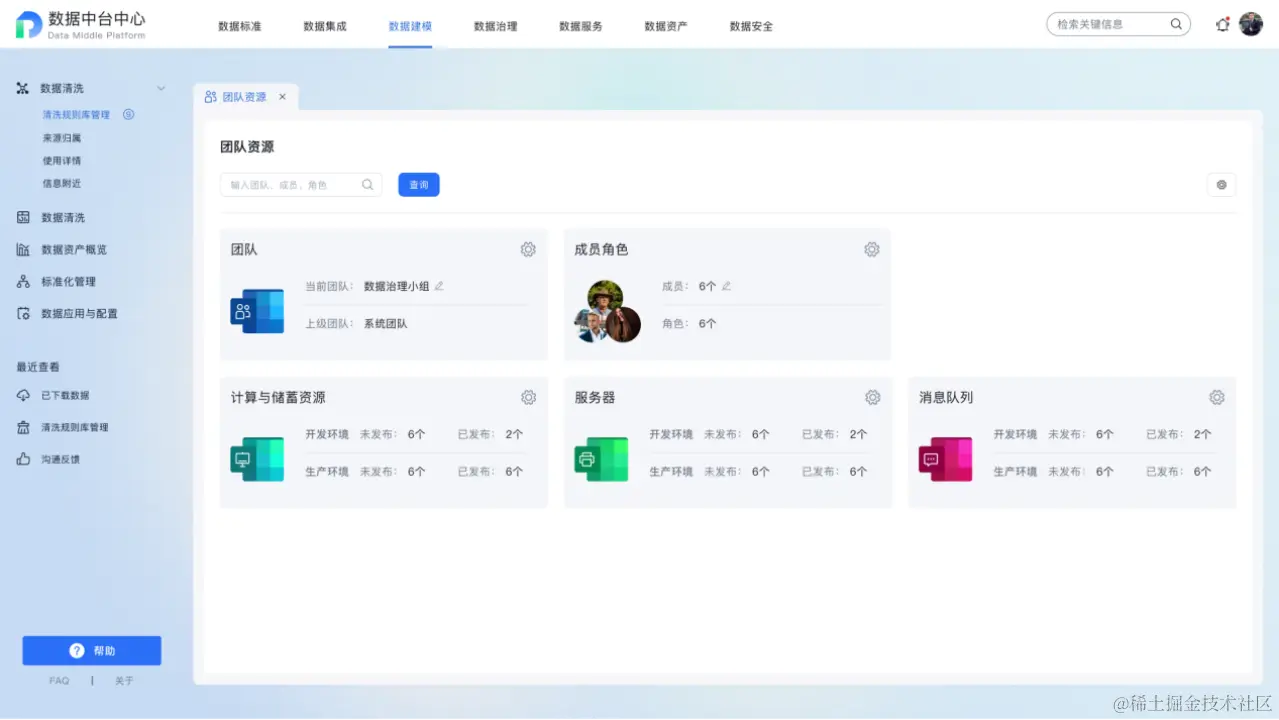Click the 帮助 help button
Viewport: 1279px width, 720px height.
point(91,650)
